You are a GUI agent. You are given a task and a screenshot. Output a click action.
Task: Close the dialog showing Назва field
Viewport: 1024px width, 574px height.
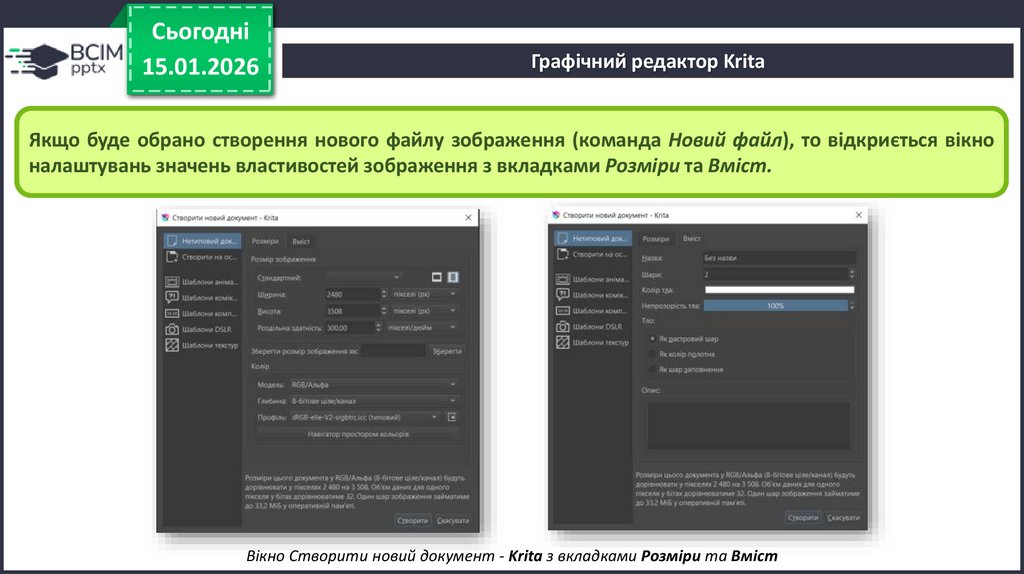click(x=859, y=215)
